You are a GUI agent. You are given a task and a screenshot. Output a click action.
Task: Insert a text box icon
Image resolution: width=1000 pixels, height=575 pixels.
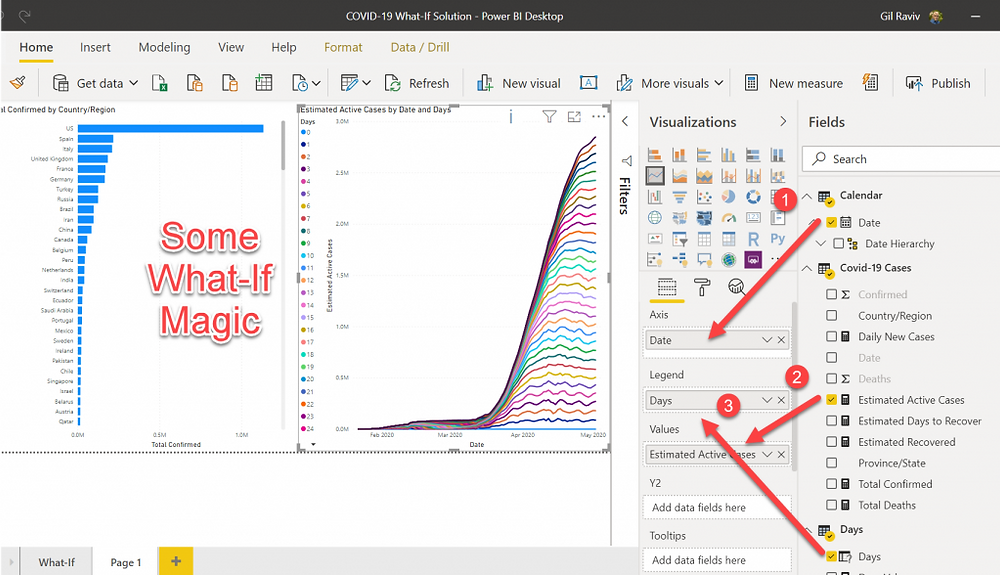588,83
